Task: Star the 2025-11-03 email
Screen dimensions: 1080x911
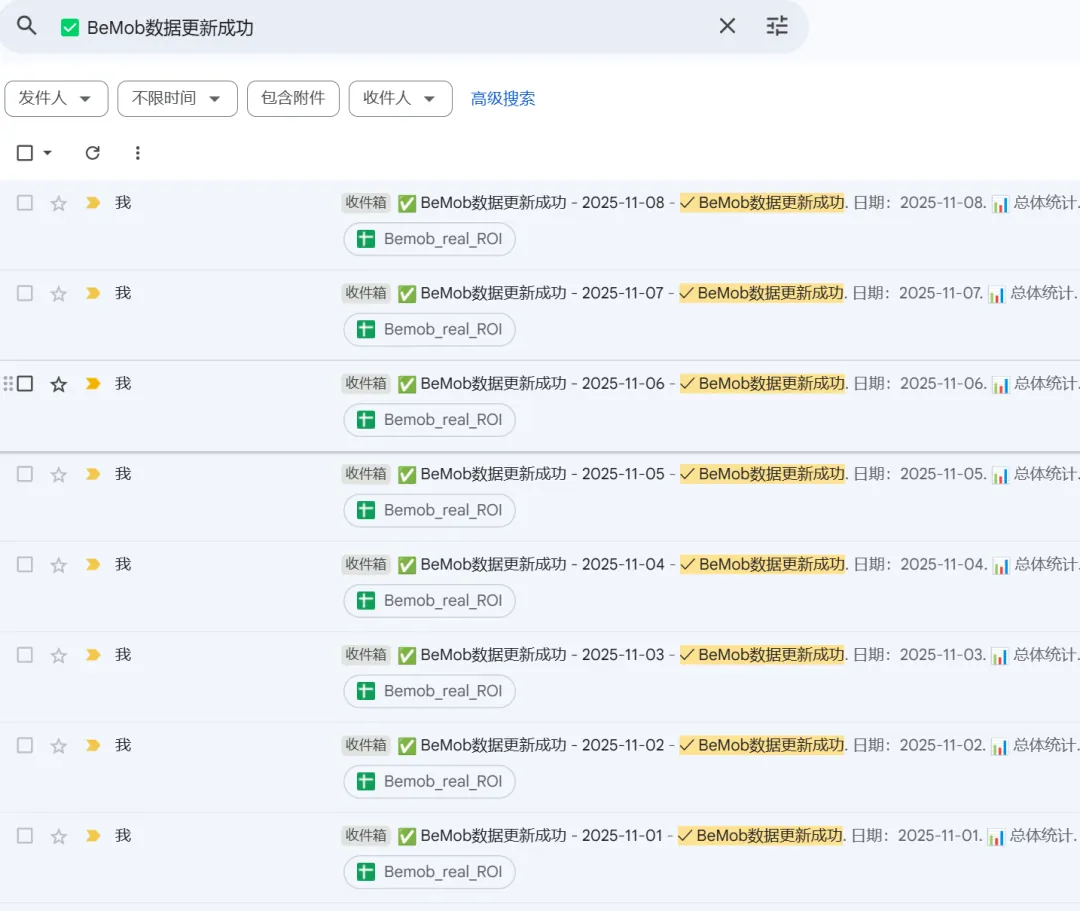Action: pyautogui.click(x=59, y=656)
